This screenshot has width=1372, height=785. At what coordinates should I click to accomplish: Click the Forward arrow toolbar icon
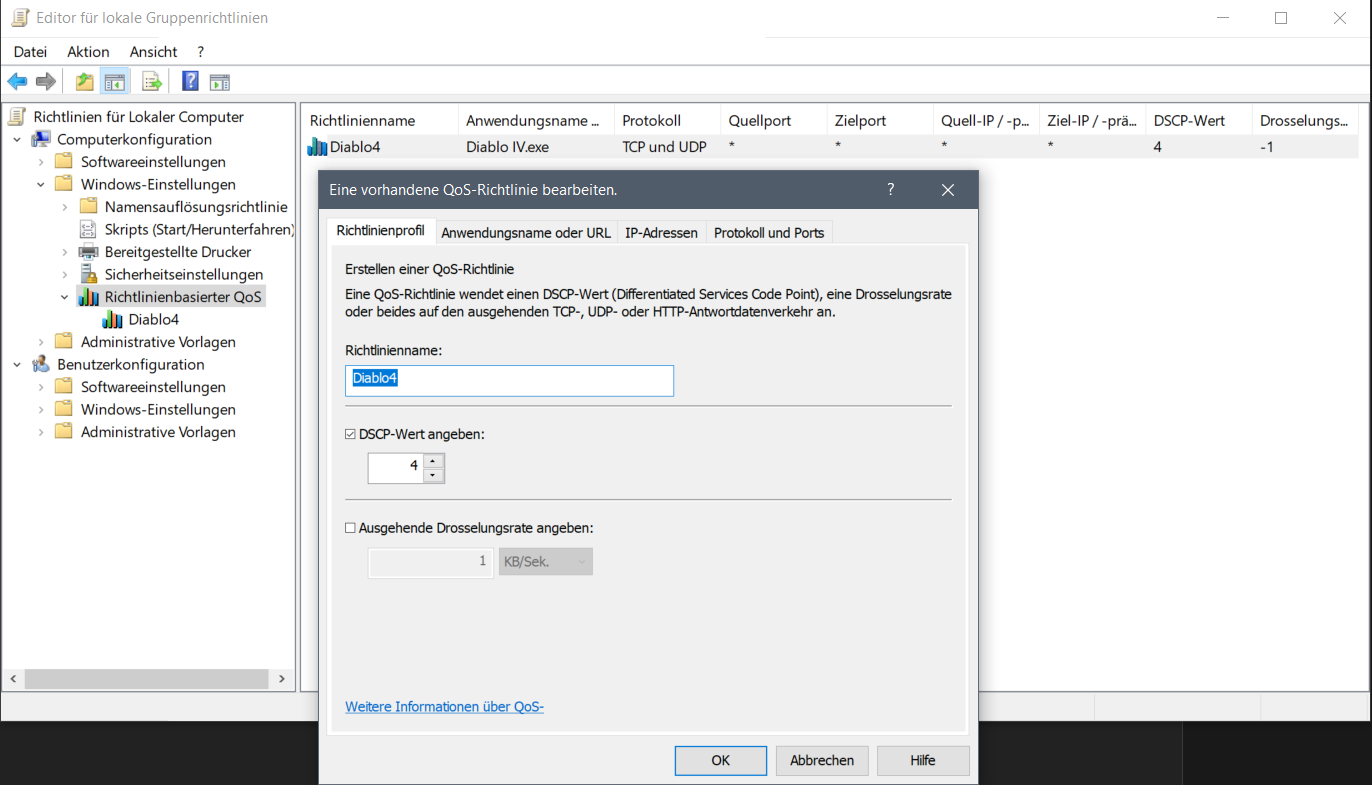[45, 82]
